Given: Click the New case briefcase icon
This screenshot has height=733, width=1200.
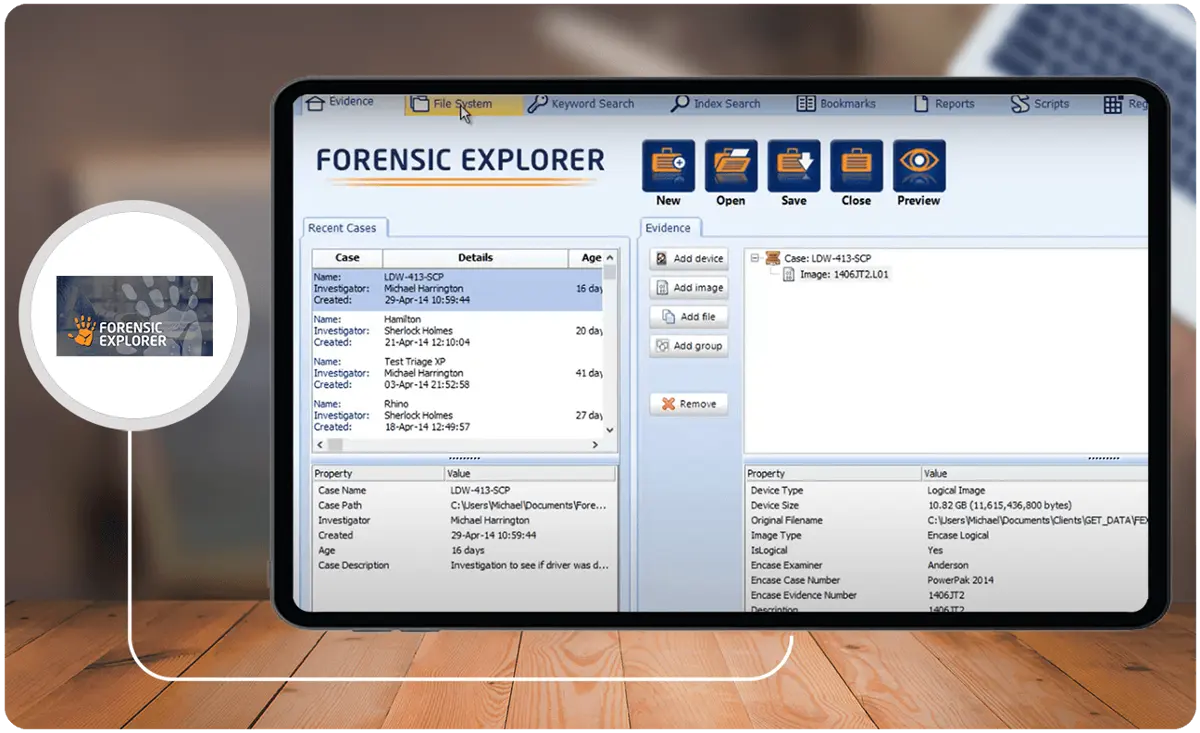Looking at the screenshot, I should pos(669,166).
